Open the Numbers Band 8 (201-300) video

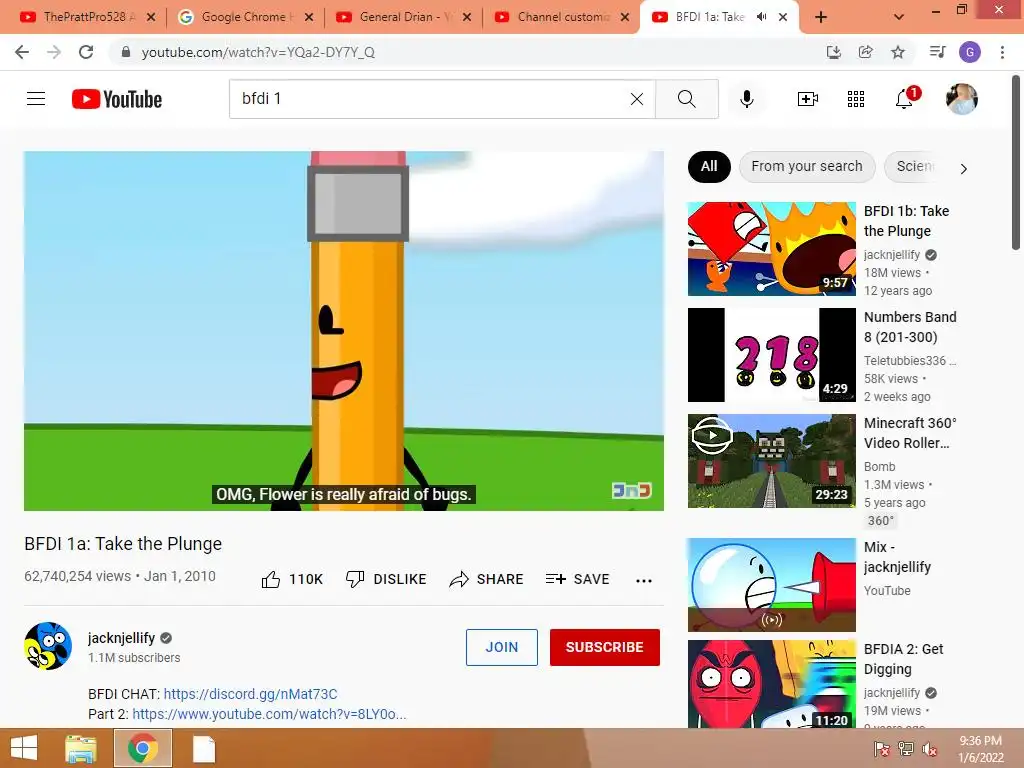coord(771,355)
